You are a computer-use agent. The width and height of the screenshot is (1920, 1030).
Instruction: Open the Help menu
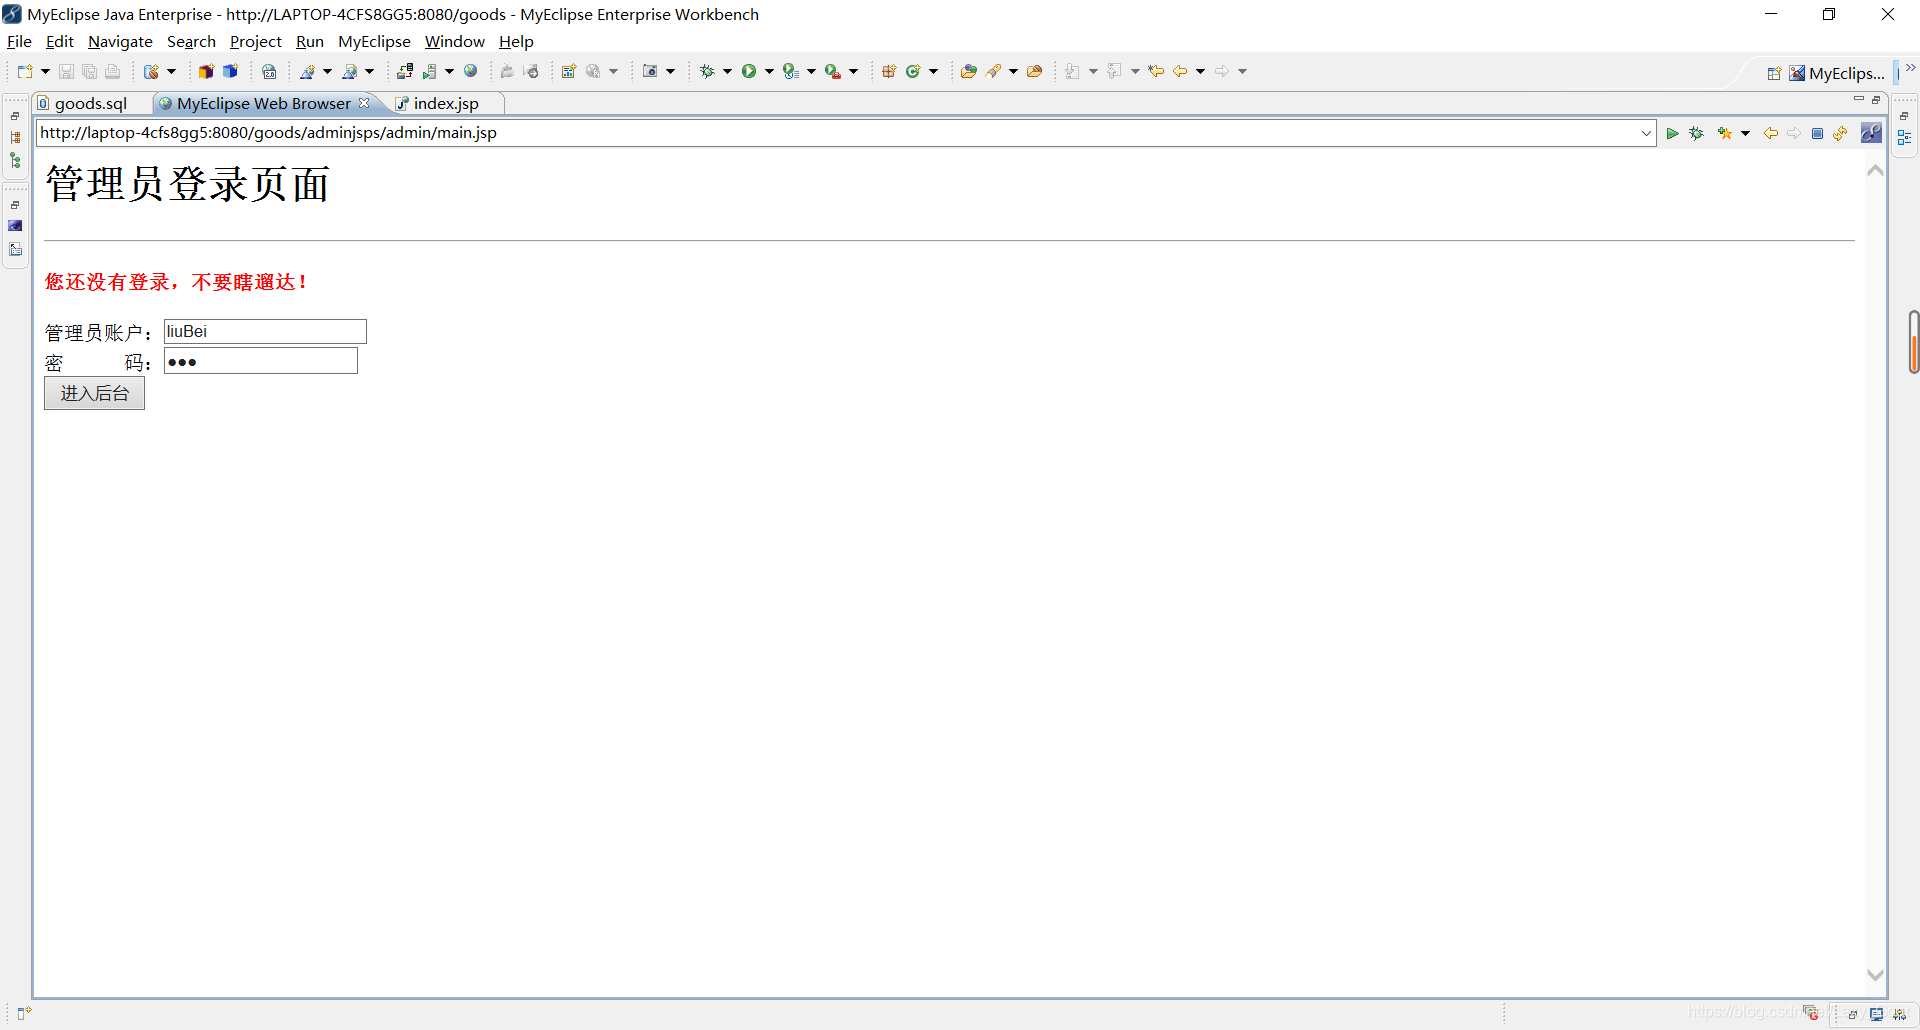coord(516,41)
